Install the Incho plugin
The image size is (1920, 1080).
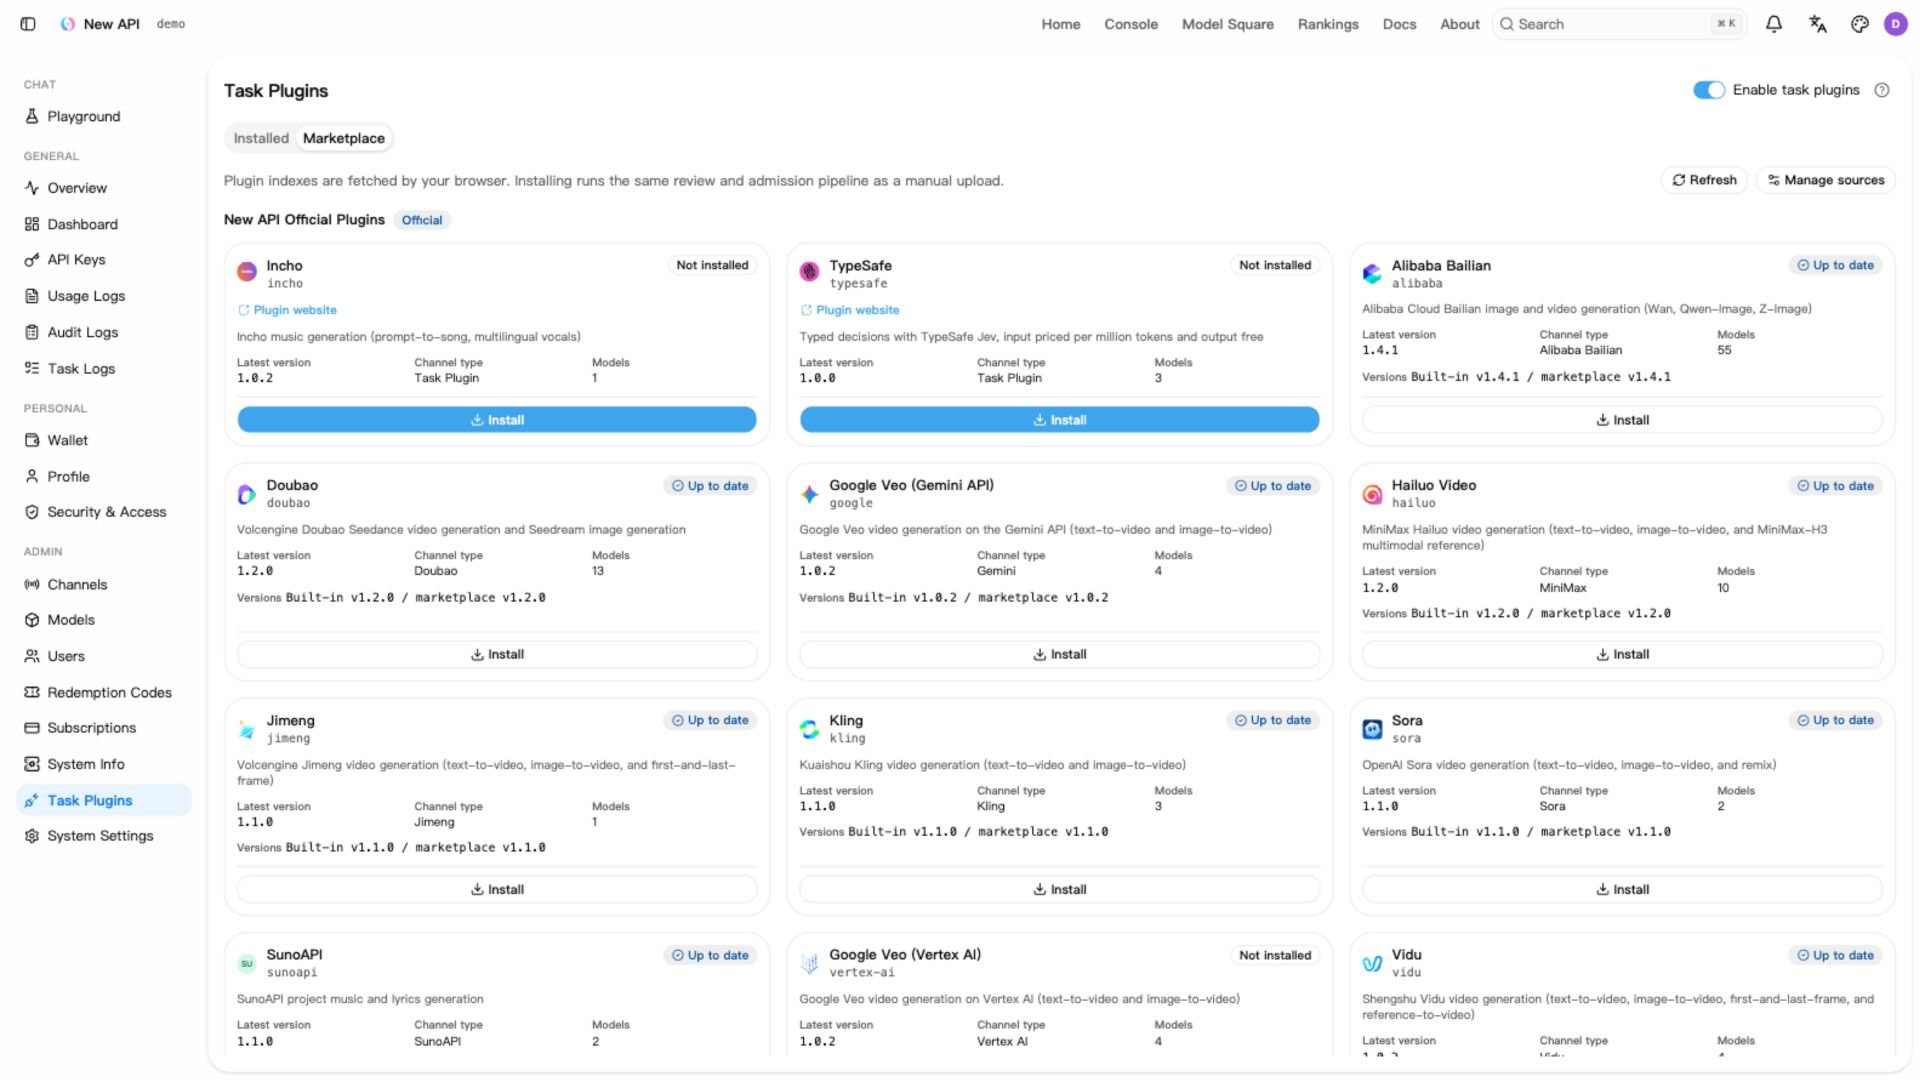(497, 420)
